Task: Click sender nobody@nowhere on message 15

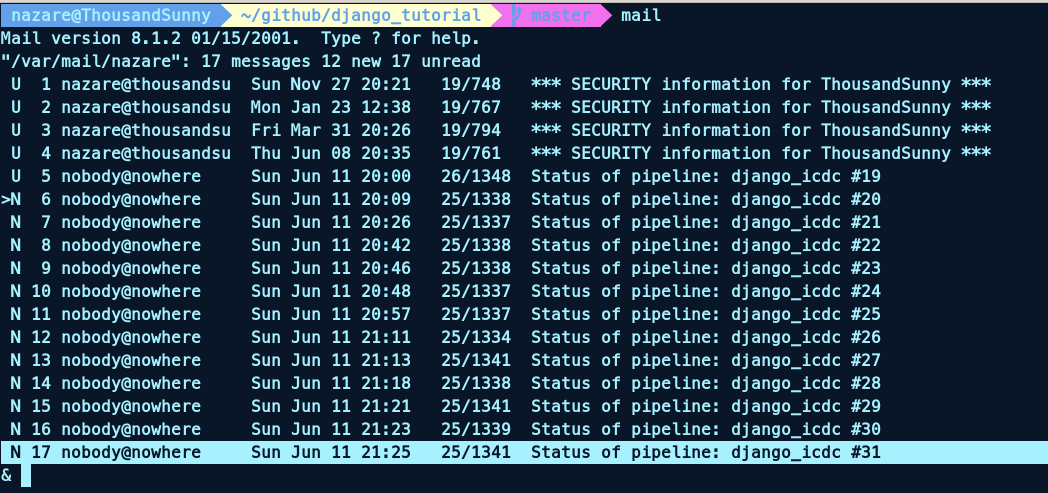Action: tap(130, 406)
